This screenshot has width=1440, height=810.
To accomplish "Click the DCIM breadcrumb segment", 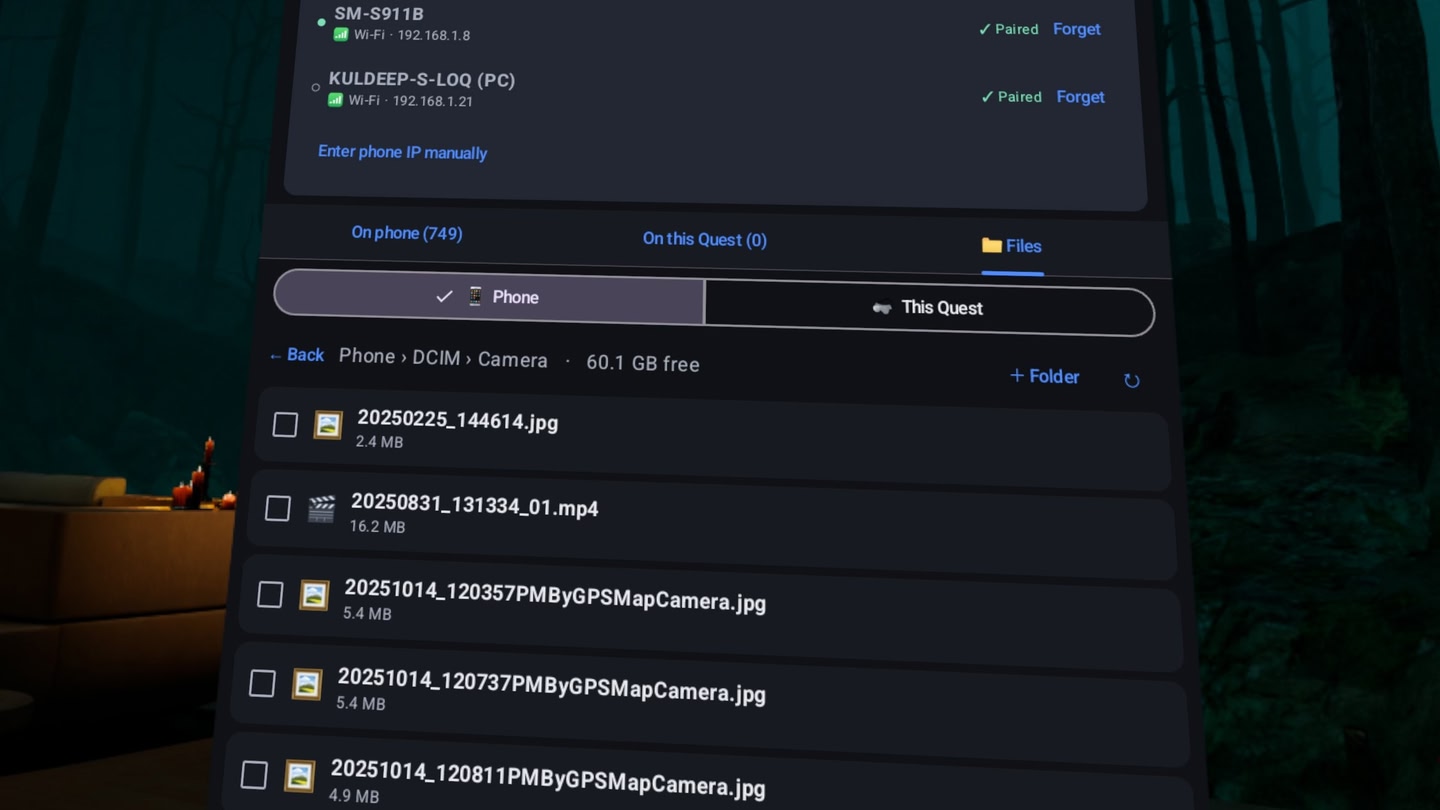I will (436, 358).
